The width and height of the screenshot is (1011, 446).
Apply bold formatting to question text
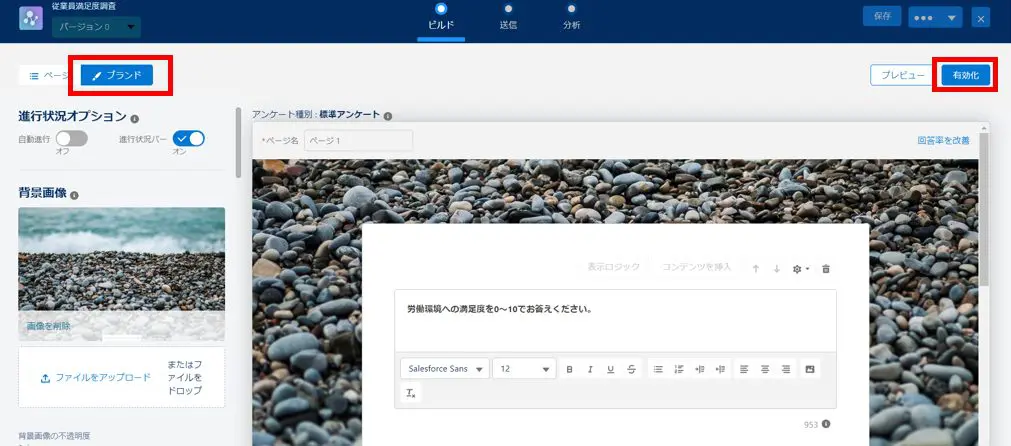click(x=569, y=369)
